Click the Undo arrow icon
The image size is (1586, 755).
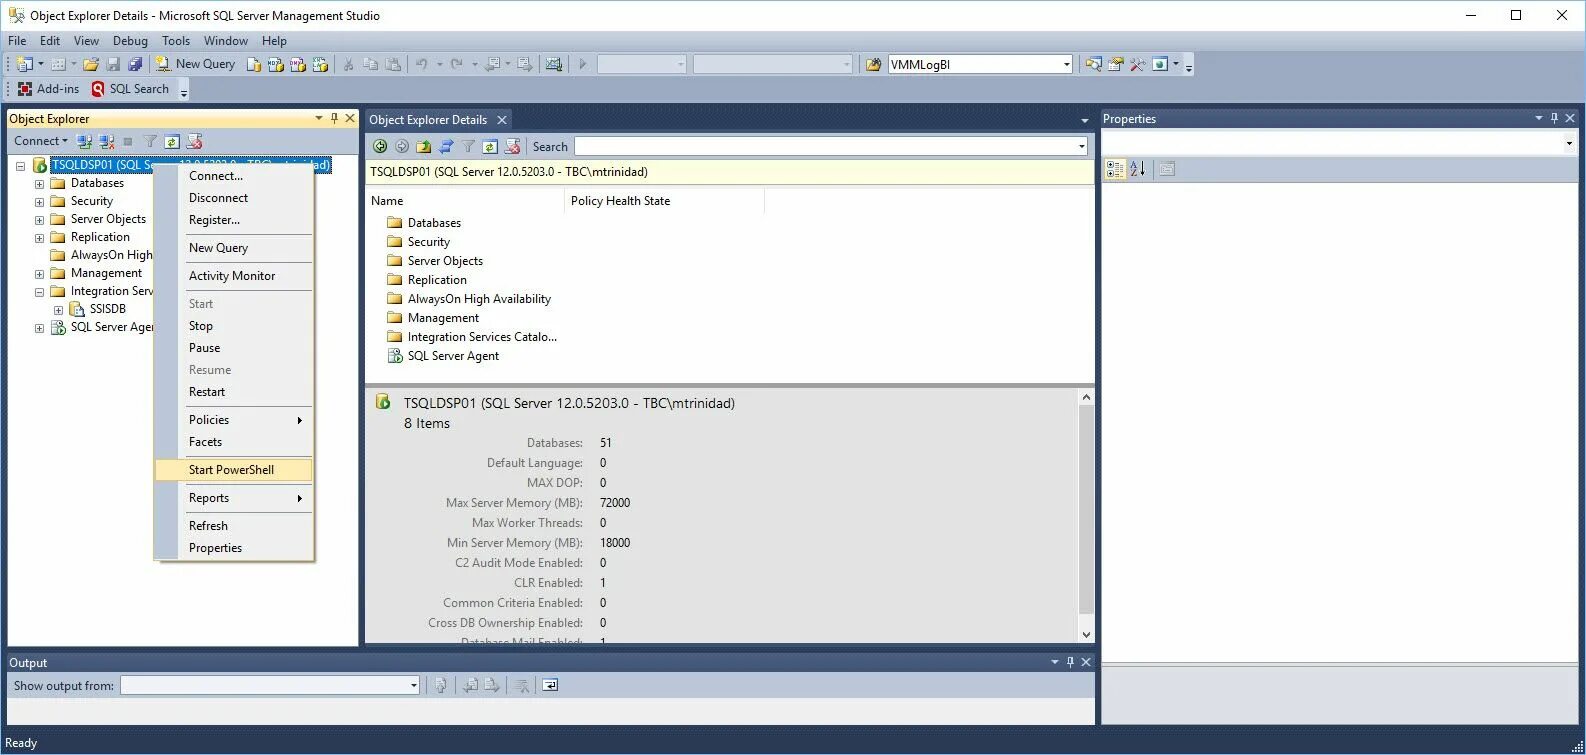coord(422,64)
